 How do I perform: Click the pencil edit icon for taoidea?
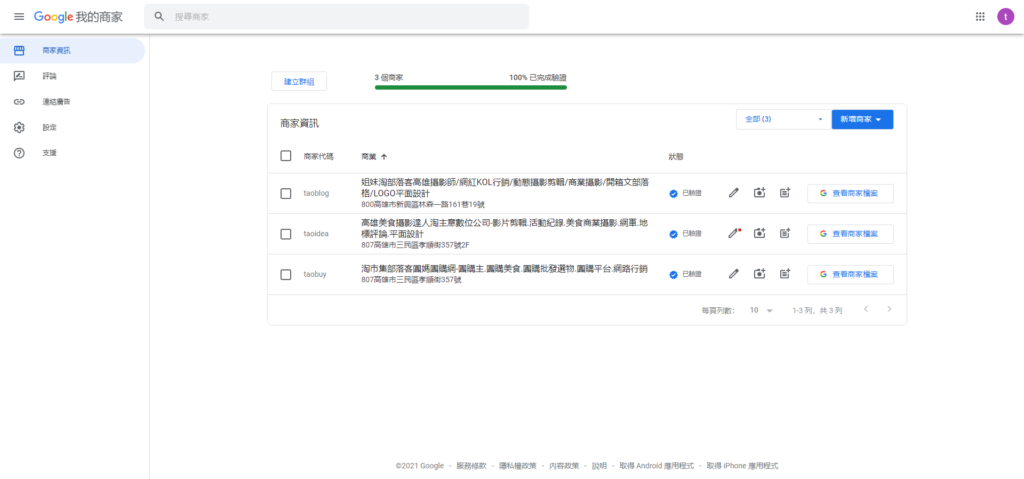[x=733, y=233]
